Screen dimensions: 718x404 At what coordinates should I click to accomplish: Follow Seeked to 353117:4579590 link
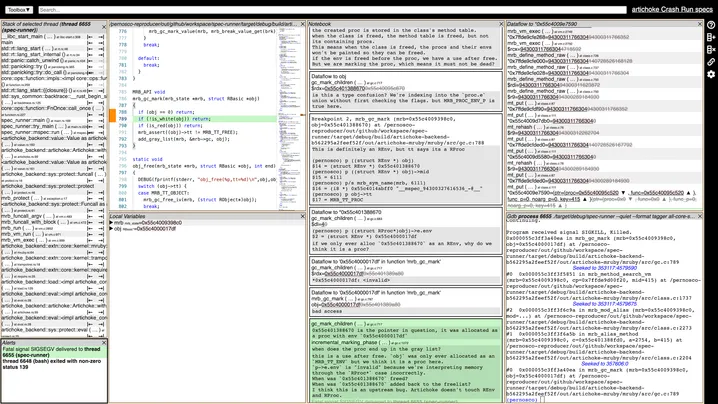click(x=604, y=268)
